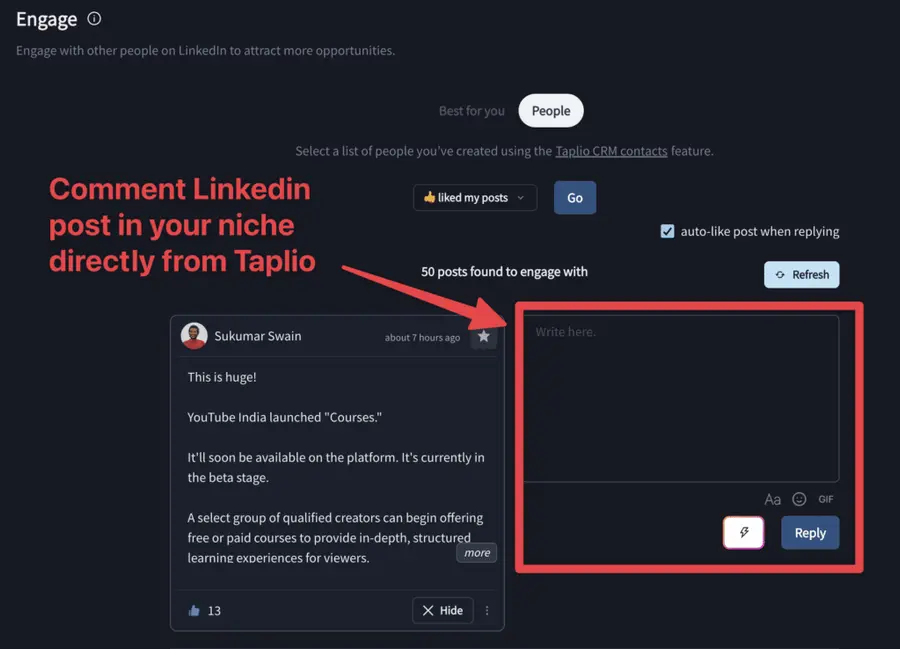The image size is (900, 649).
Task: Click the YouTube India launched Courses line
Action: [x=285, y=417]
